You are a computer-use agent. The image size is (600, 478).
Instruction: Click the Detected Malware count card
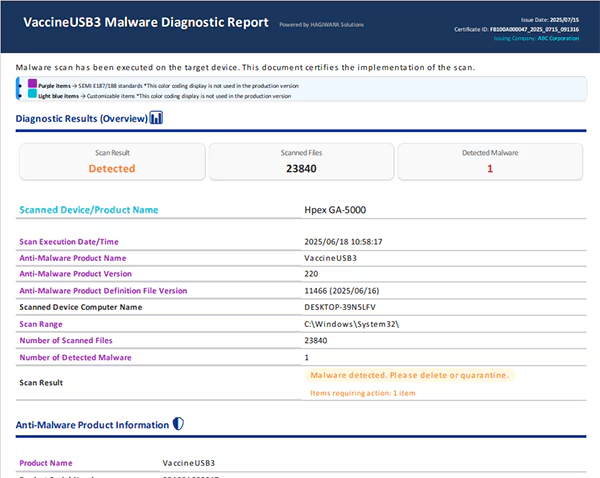490,162
